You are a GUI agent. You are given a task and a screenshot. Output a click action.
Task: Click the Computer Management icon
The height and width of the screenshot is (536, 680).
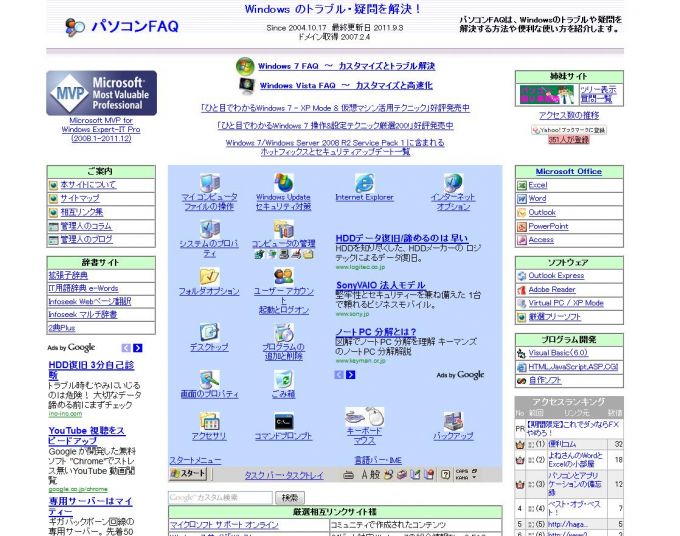click(284, 229)
